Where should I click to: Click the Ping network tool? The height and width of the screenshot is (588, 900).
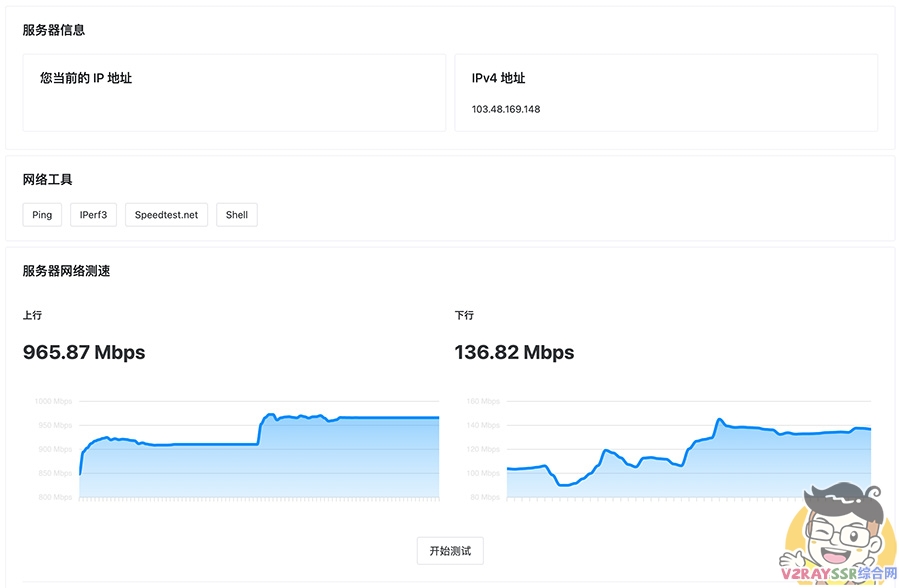tap(41, 214)
